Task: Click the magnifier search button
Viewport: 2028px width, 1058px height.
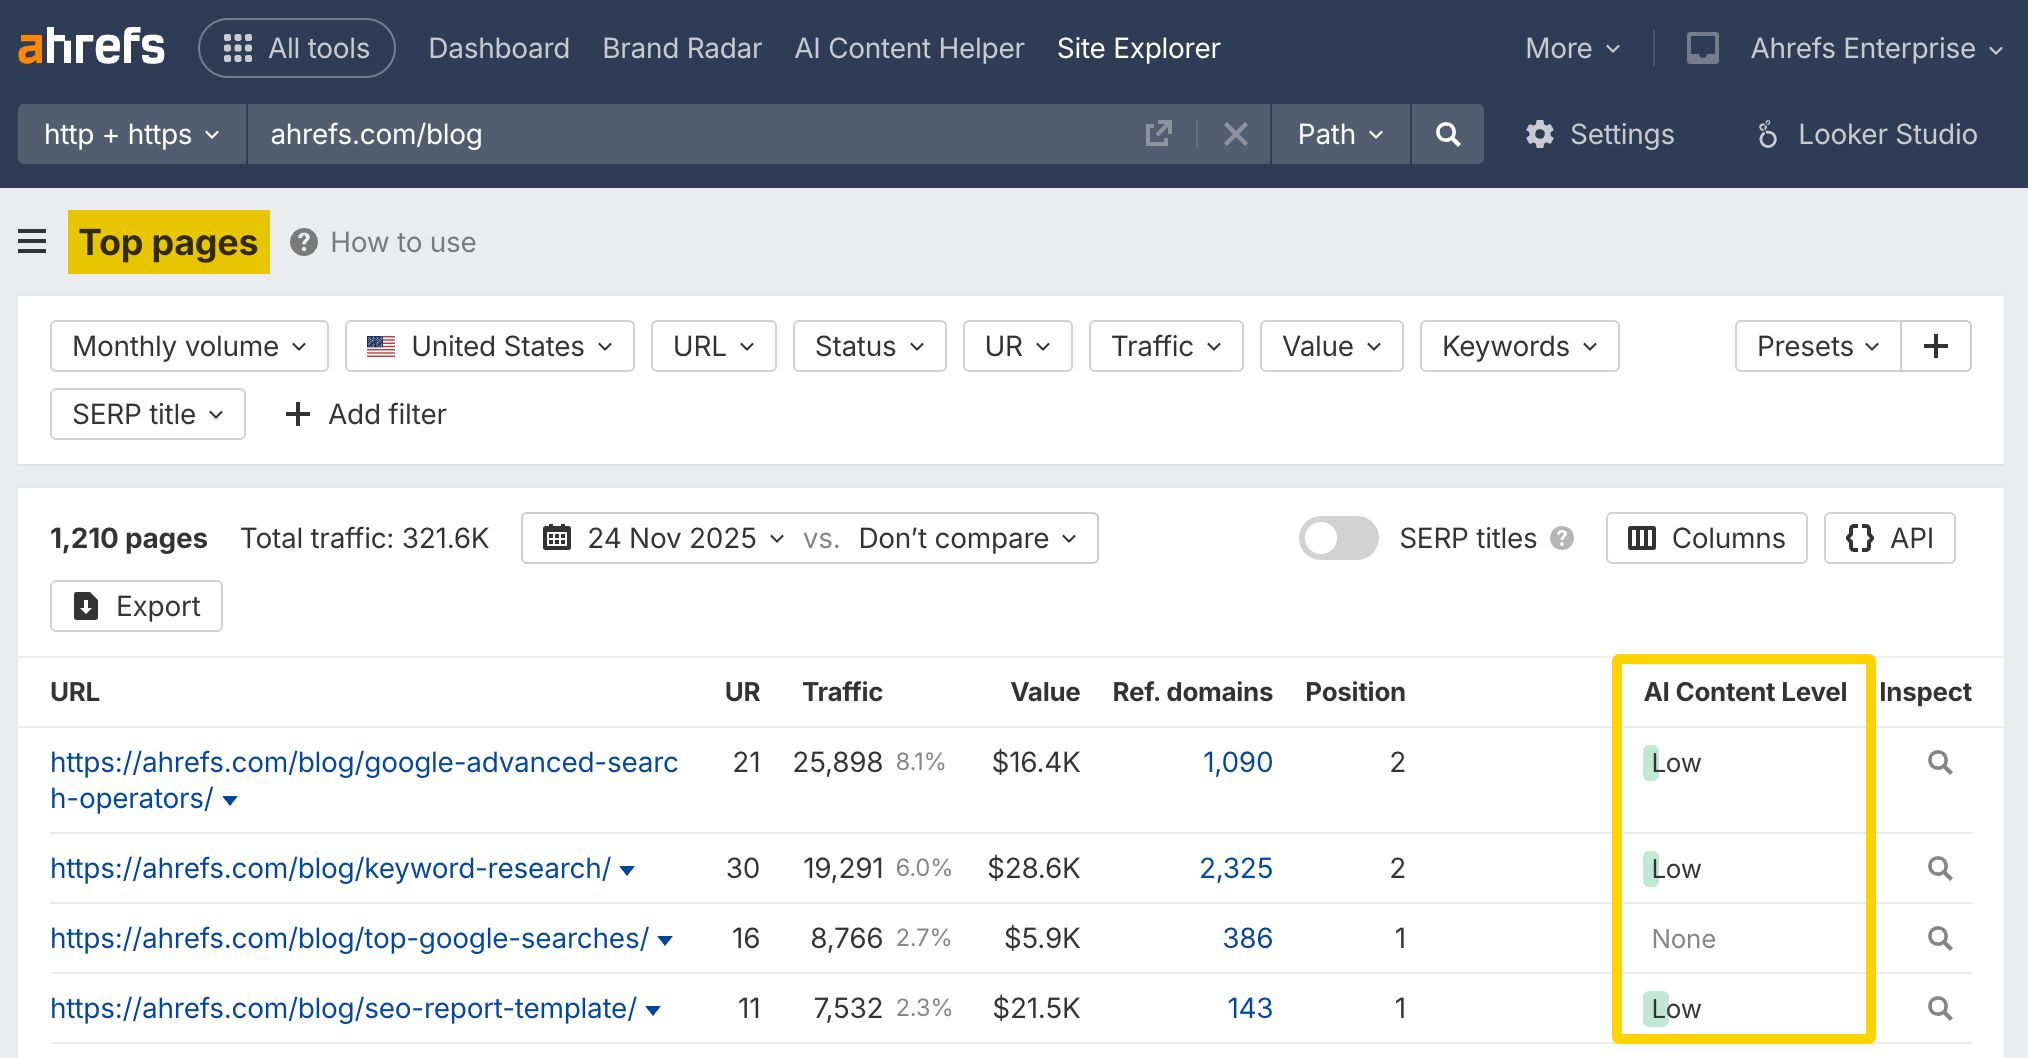Action: pyautogui.click(x=1447, y=134)
